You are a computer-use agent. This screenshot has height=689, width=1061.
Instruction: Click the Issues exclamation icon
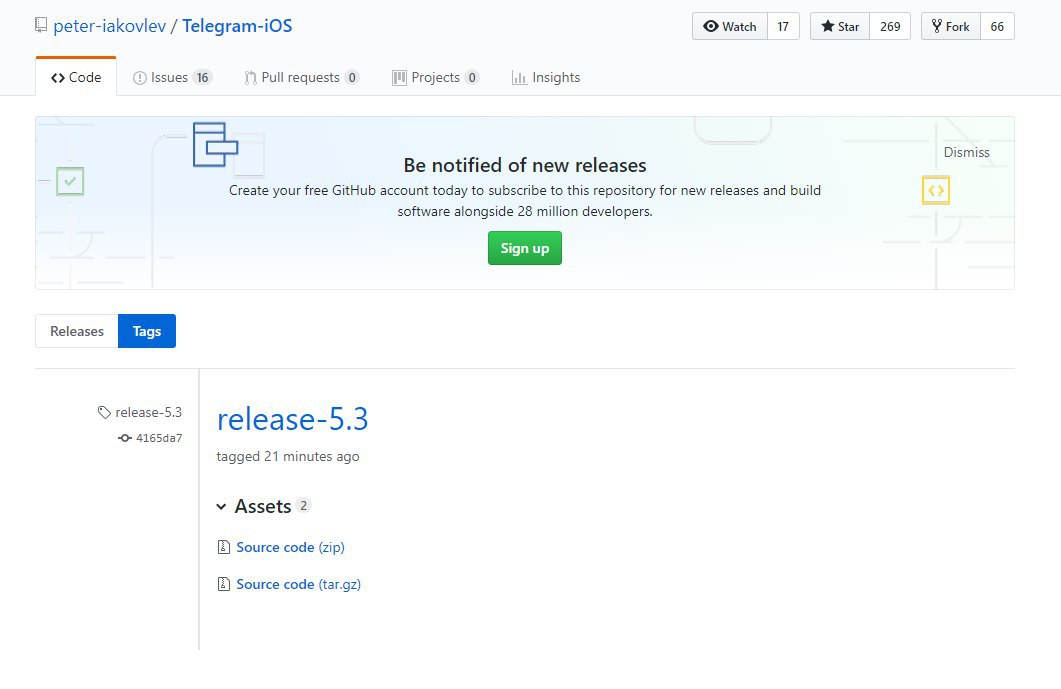pos(139,78)
